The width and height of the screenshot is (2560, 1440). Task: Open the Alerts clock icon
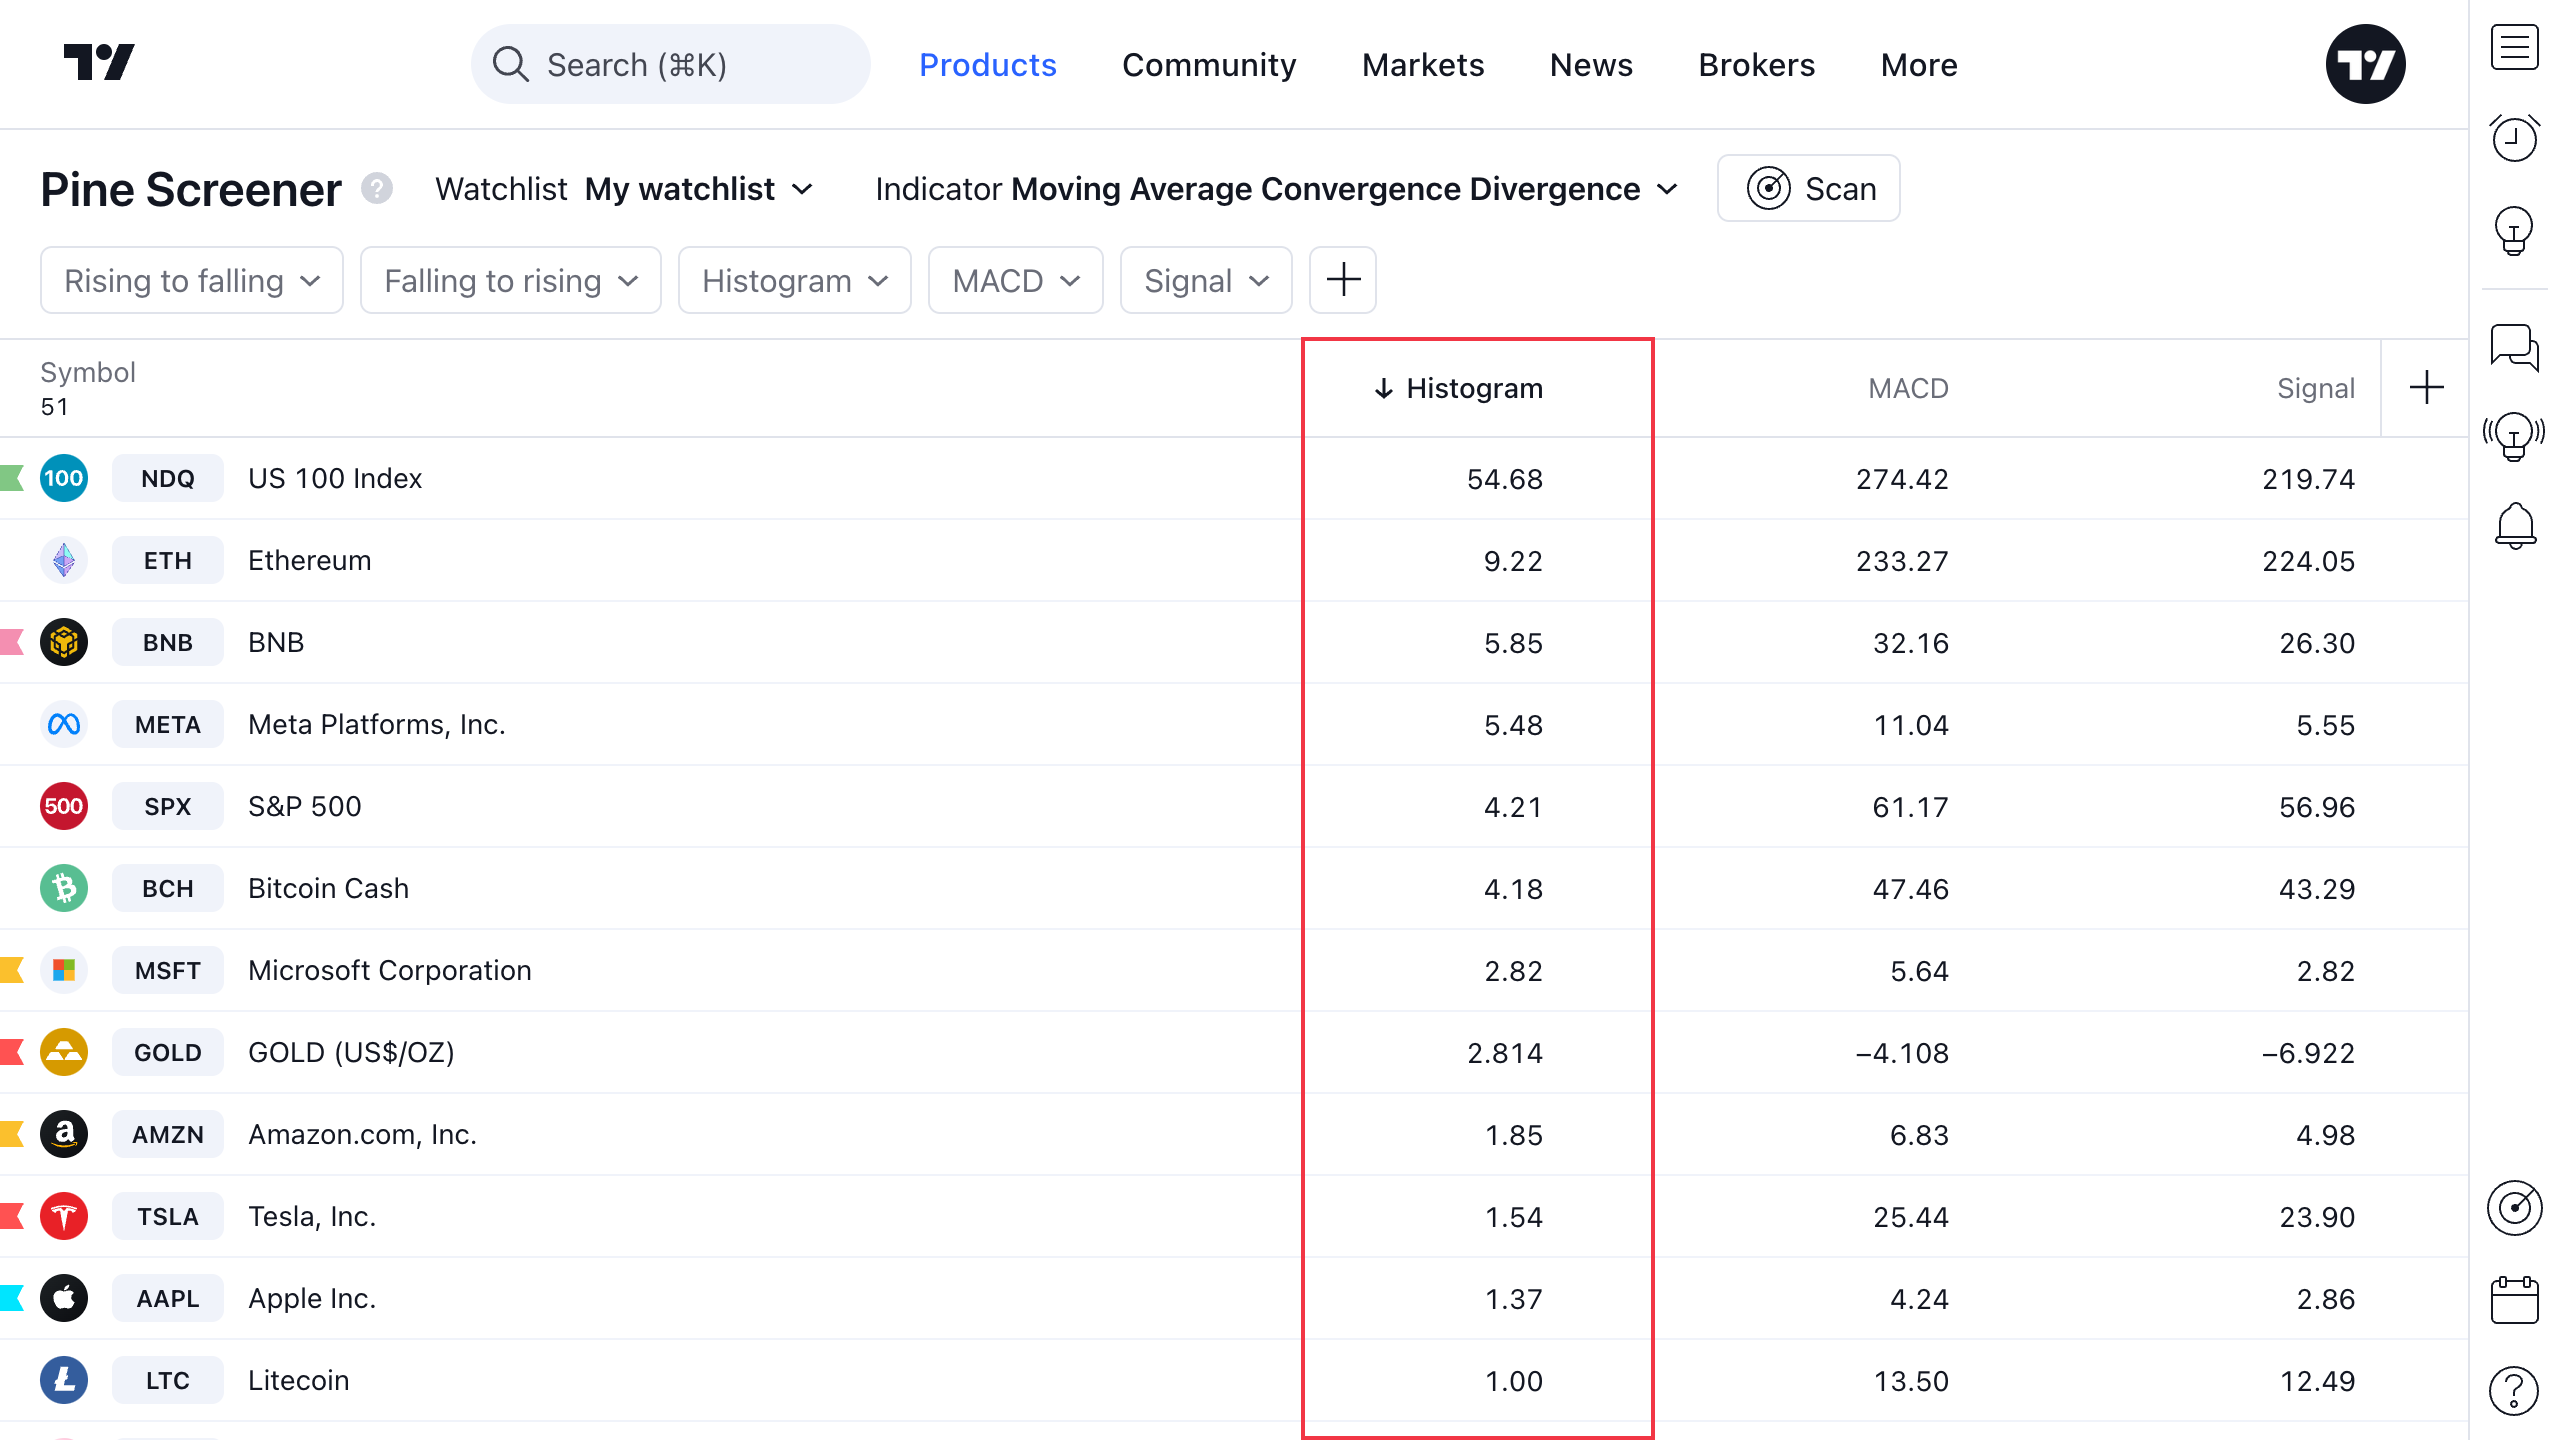coord(2514,138)
